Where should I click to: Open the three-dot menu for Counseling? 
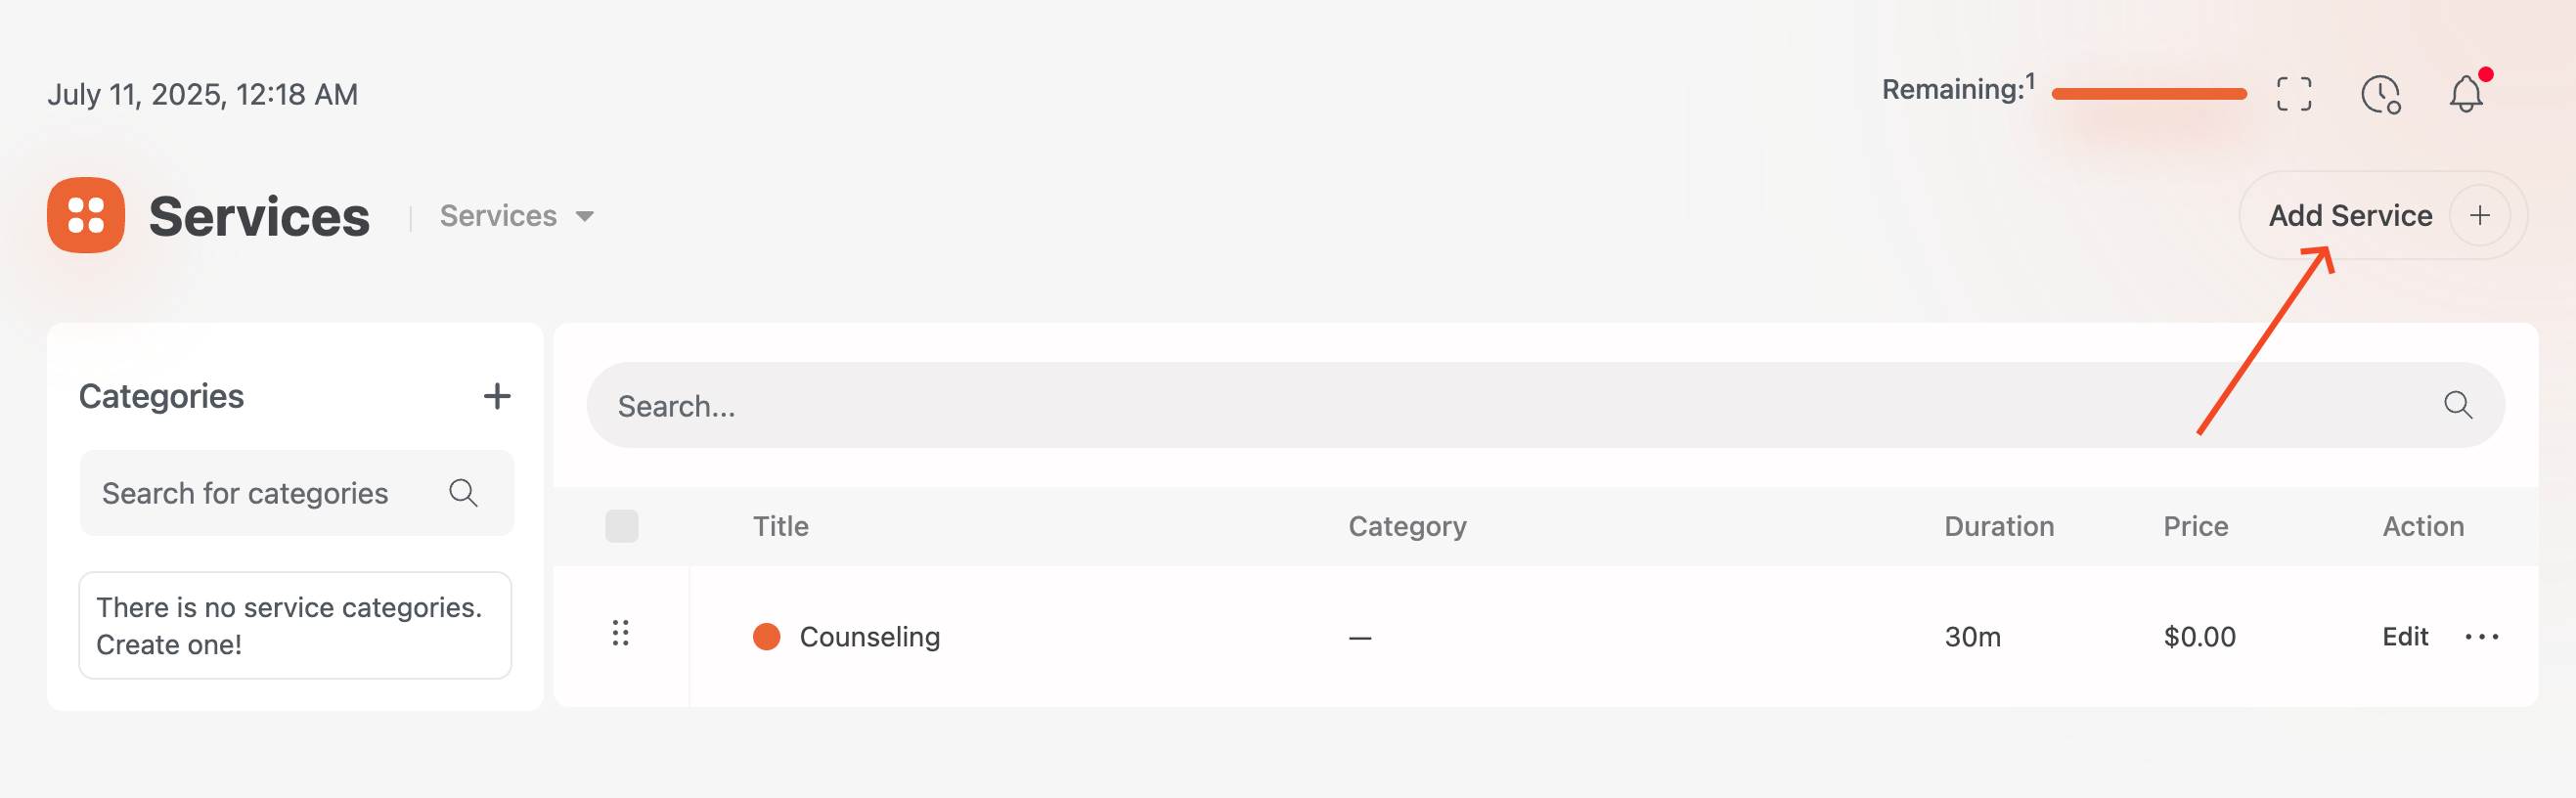(2481, 636)
